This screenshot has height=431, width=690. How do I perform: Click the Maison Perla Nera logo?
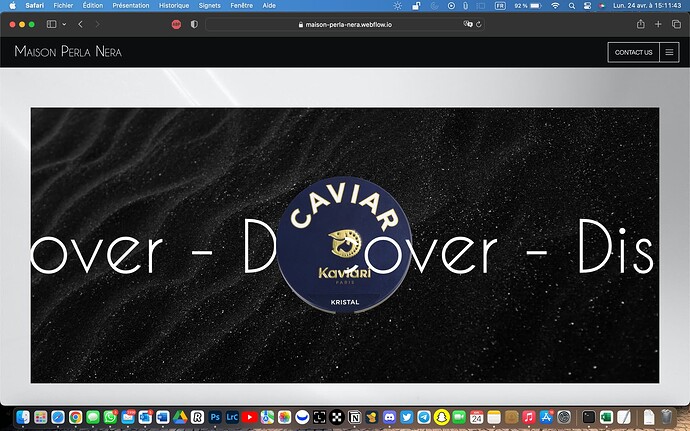coord(68,52)
